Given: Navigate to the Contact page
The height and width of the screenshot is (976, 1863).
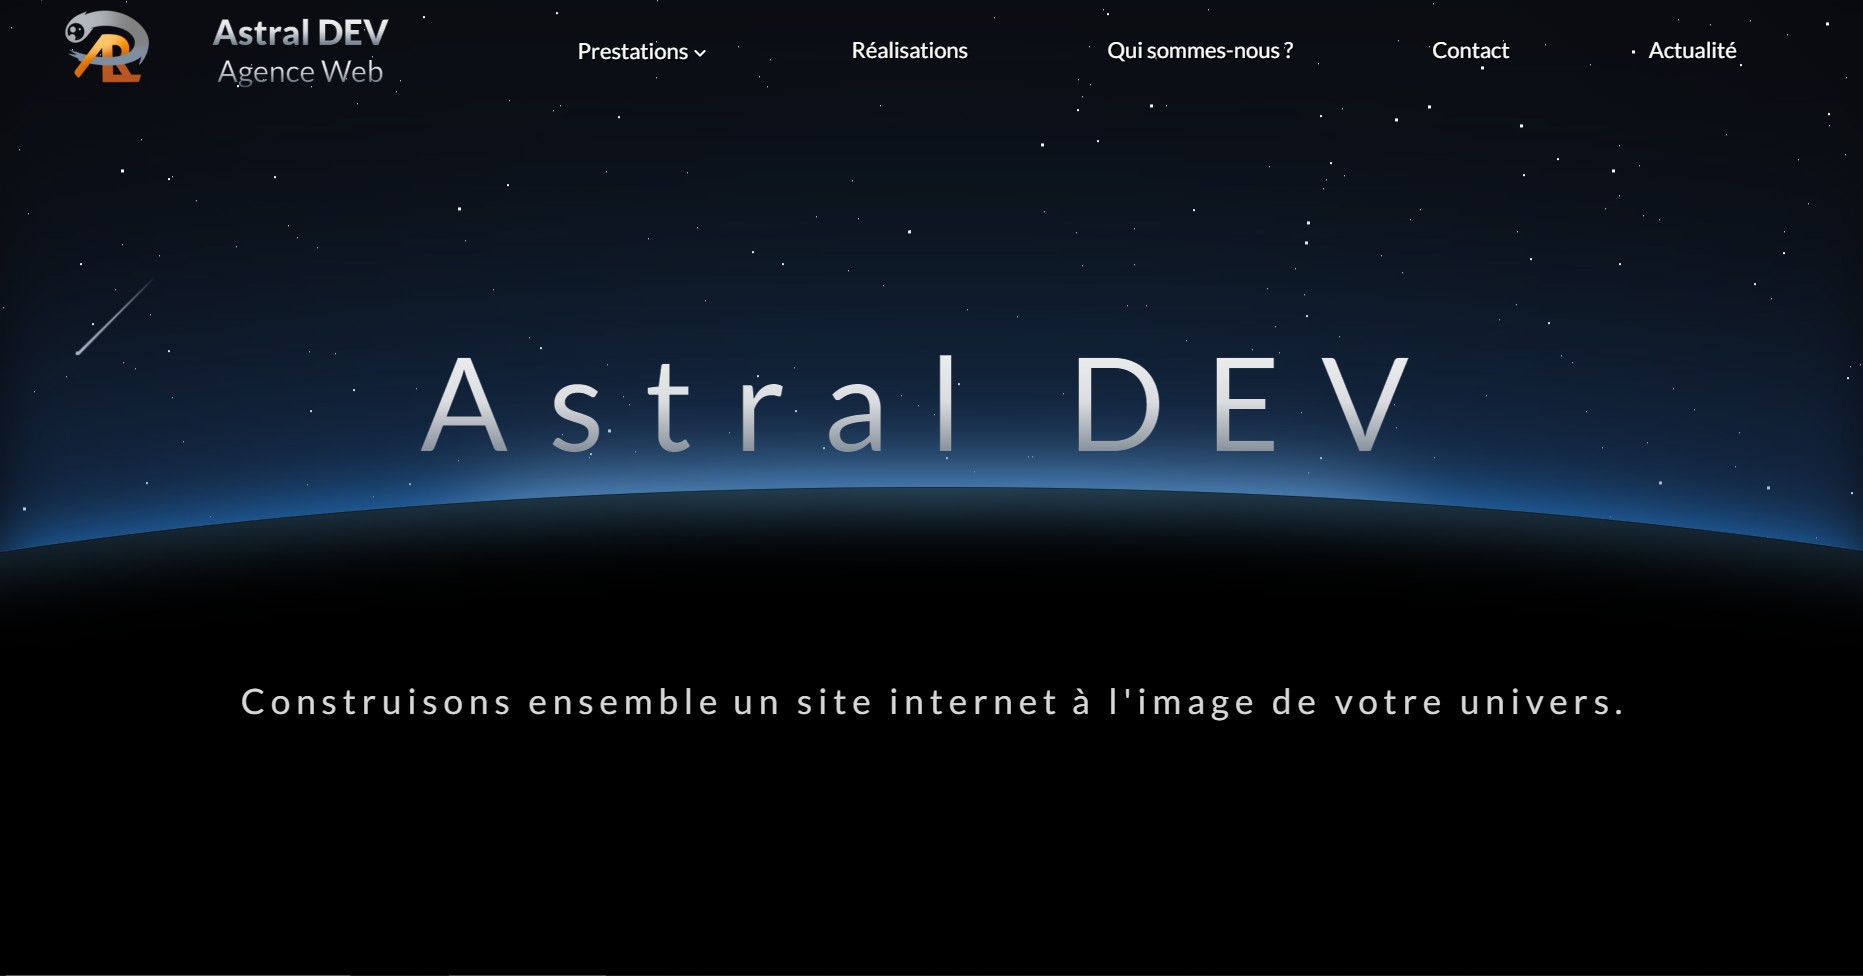Looking at the screenshot, I should [x=1470, y=50].
